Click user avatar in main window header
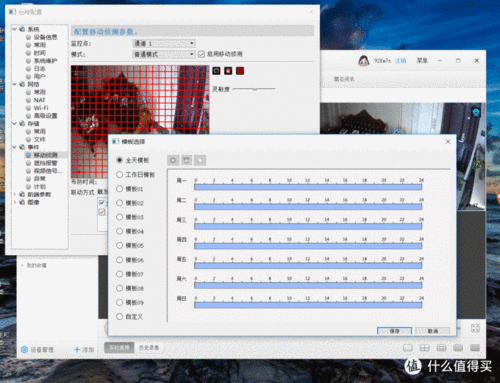This screenshot has width=500, height=383. click(364, 60)
